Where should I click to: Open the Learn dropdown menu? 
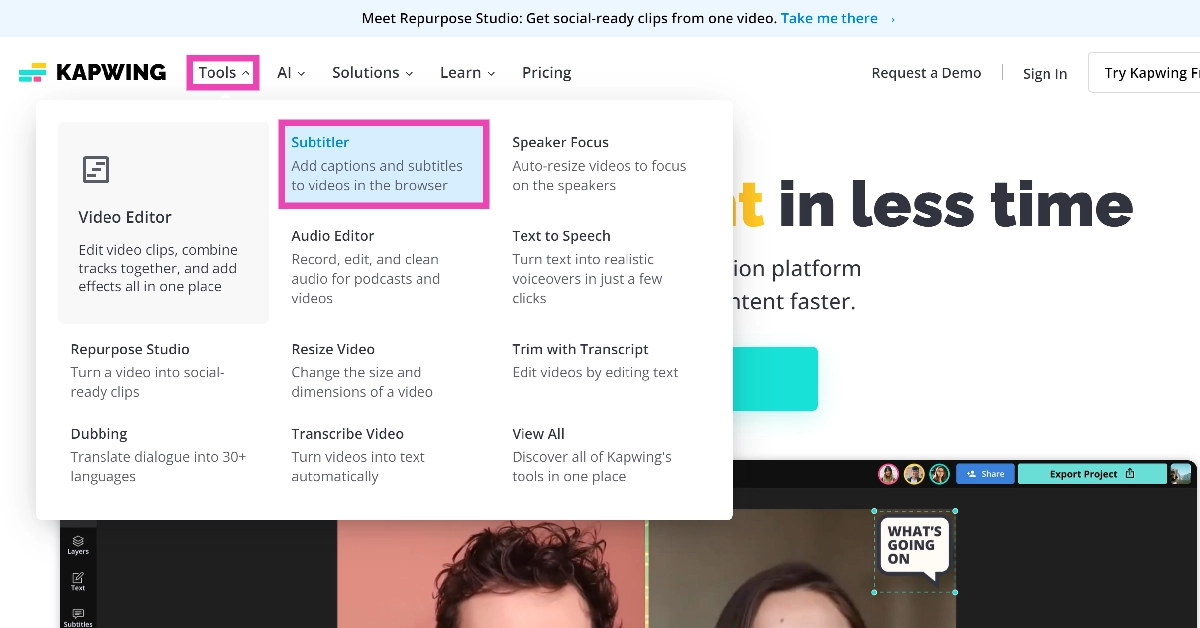pyautogui.click(x=467, y=73)
